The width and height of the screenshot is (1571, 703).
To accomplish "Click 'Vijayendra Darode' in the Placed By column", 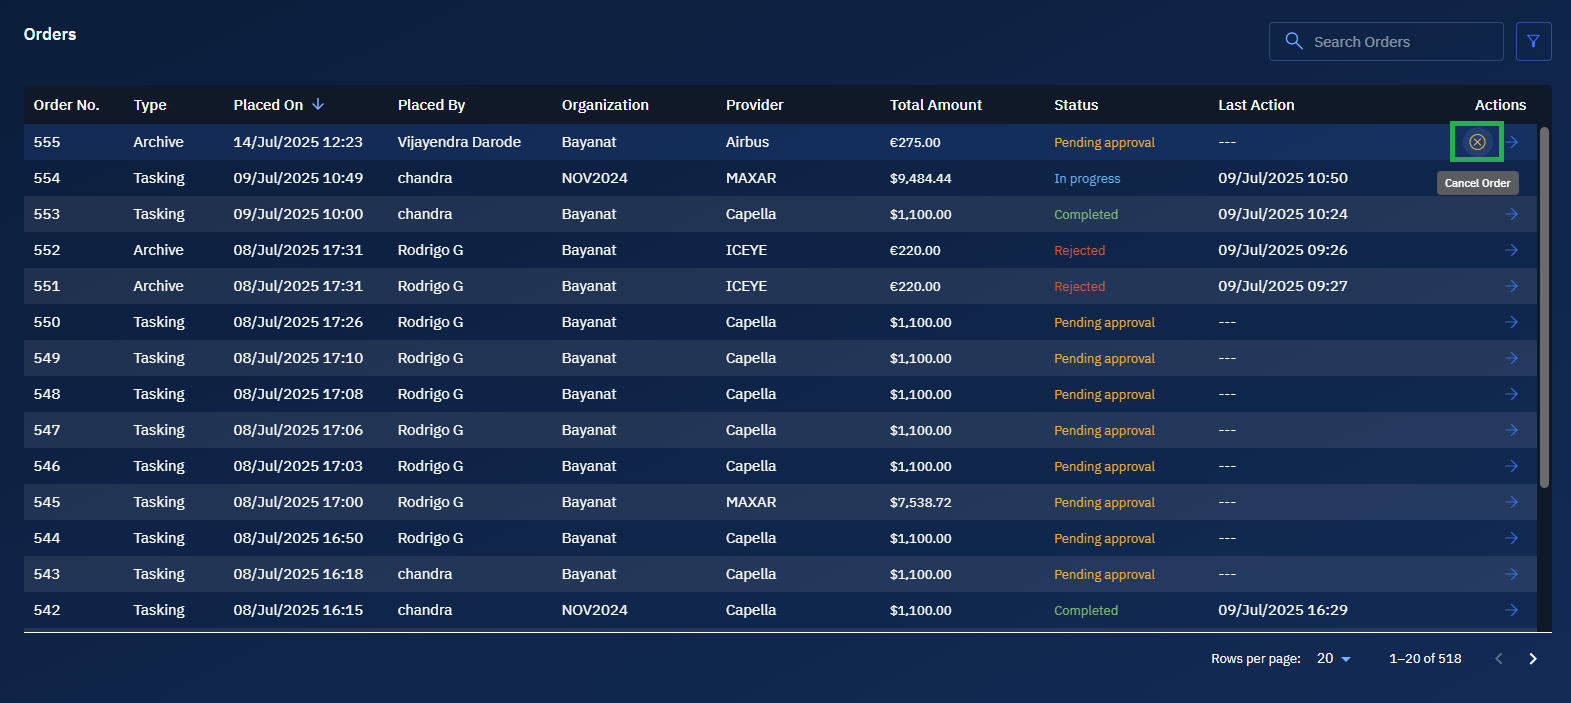I will coord(459,142).
